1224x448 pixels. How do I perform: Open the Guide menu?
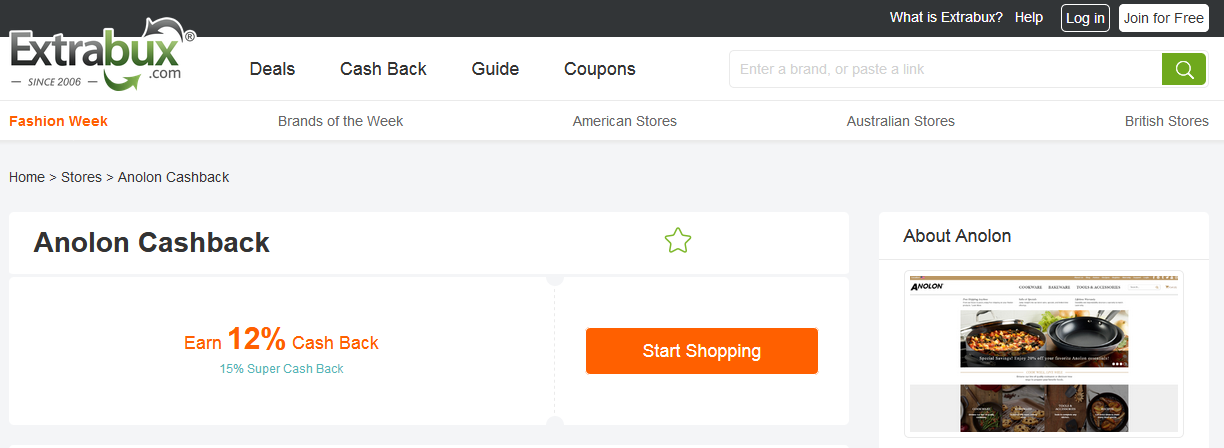point(495,69)
